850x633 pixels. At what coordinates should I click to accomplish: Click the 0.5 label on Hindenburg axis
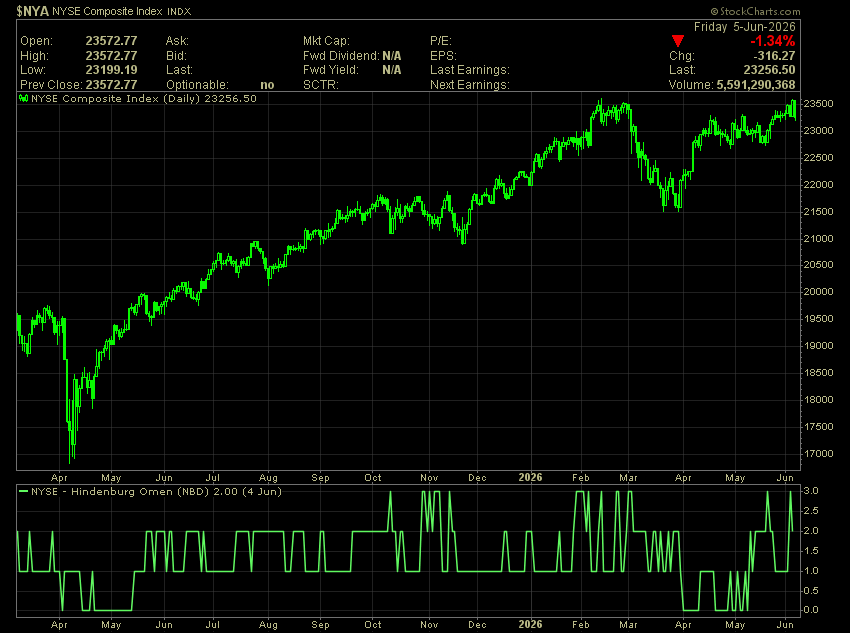pos(811,591)
